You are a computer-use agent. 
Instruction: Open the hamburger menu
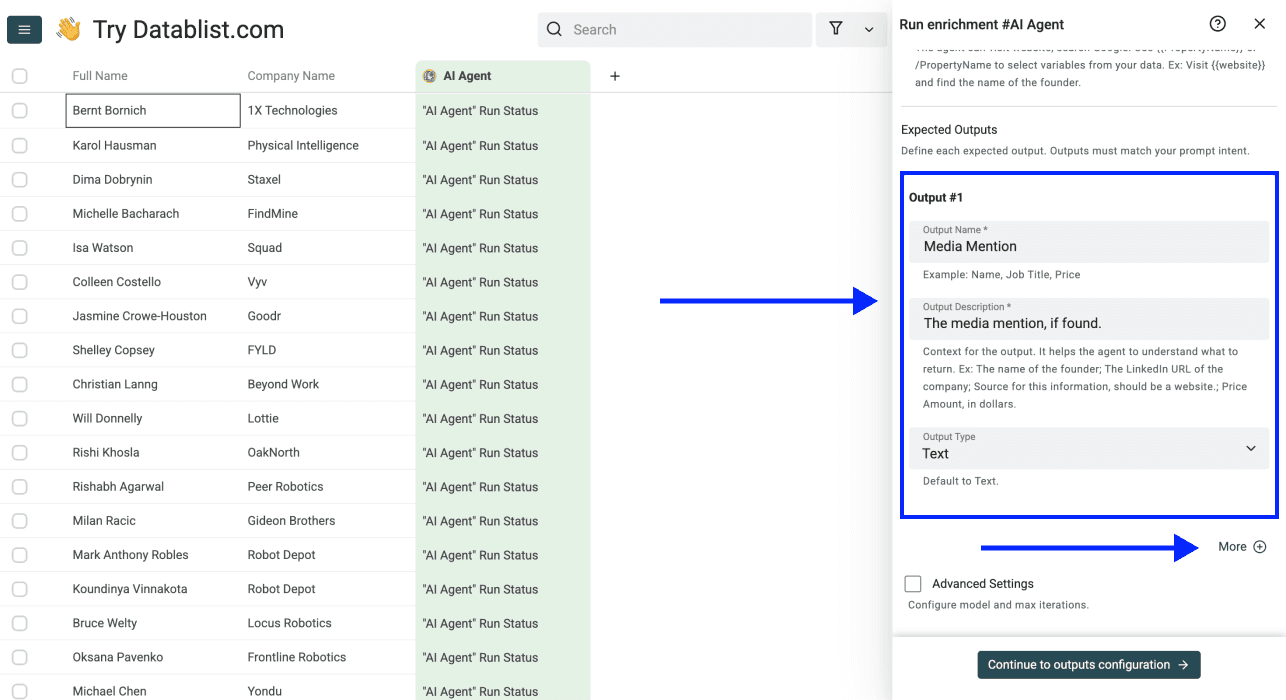(x=24, y=29)
